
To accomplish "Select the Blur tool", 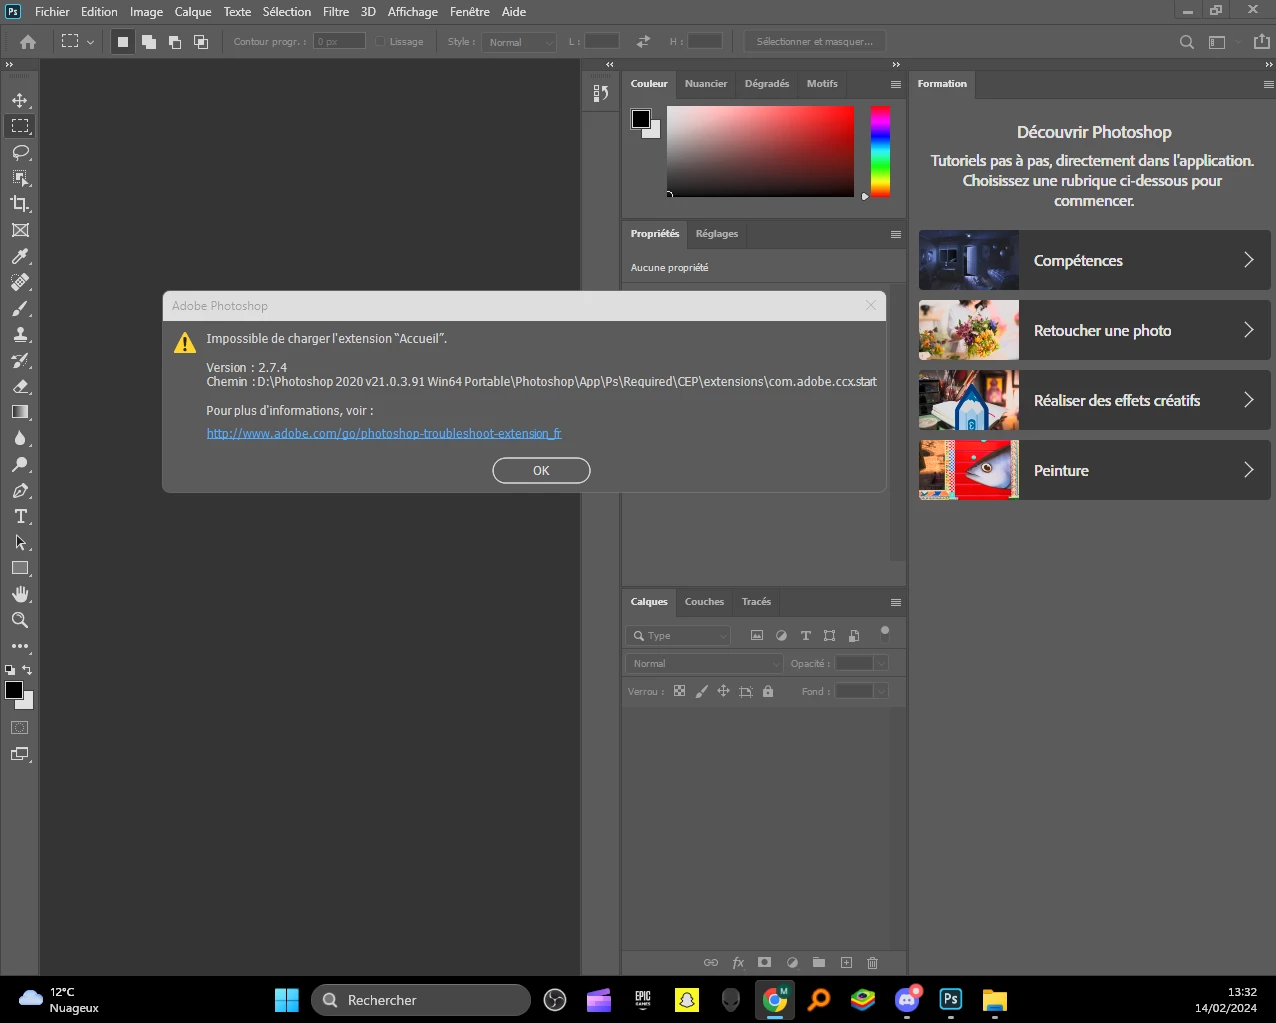I will pos(20,438).
